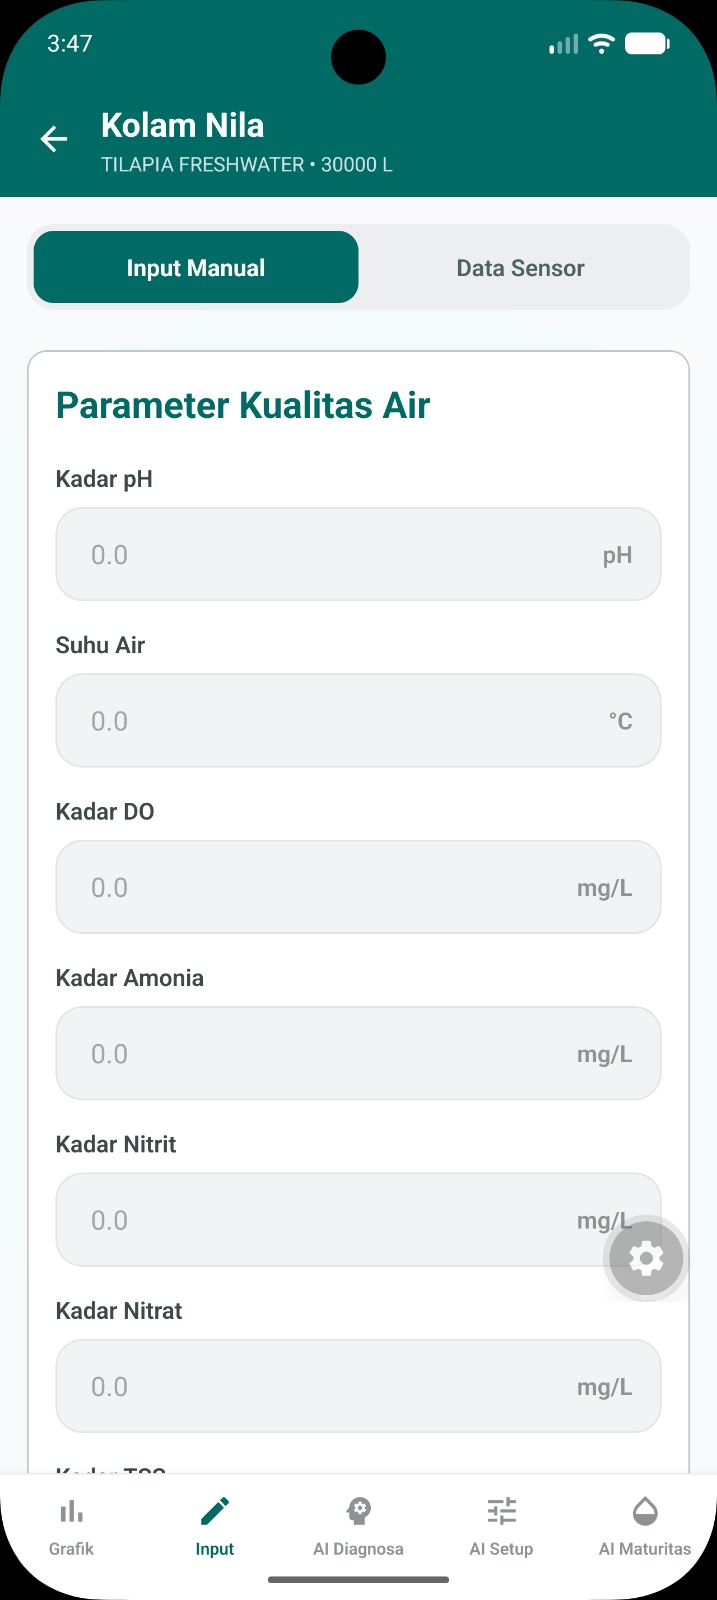Tap the Parameter Kualitas Air heading

tap(243, 405)
